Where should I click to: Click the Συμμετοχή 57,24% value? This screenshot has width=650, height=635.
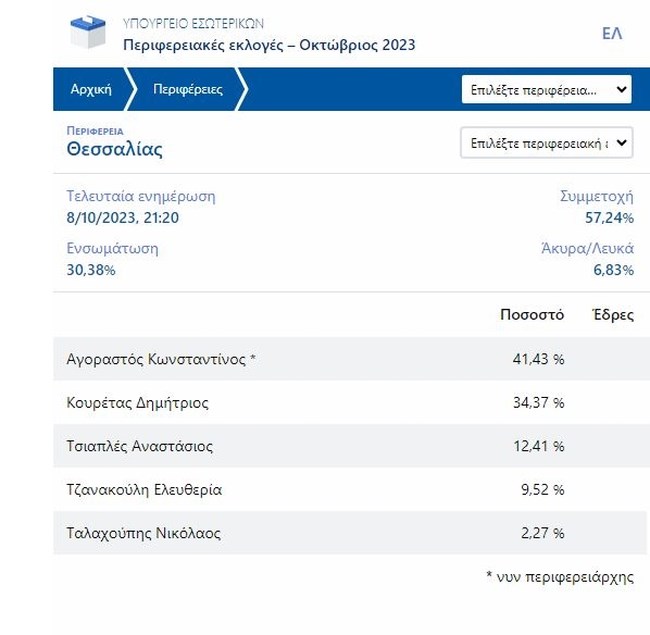click(x=609, y=217)
